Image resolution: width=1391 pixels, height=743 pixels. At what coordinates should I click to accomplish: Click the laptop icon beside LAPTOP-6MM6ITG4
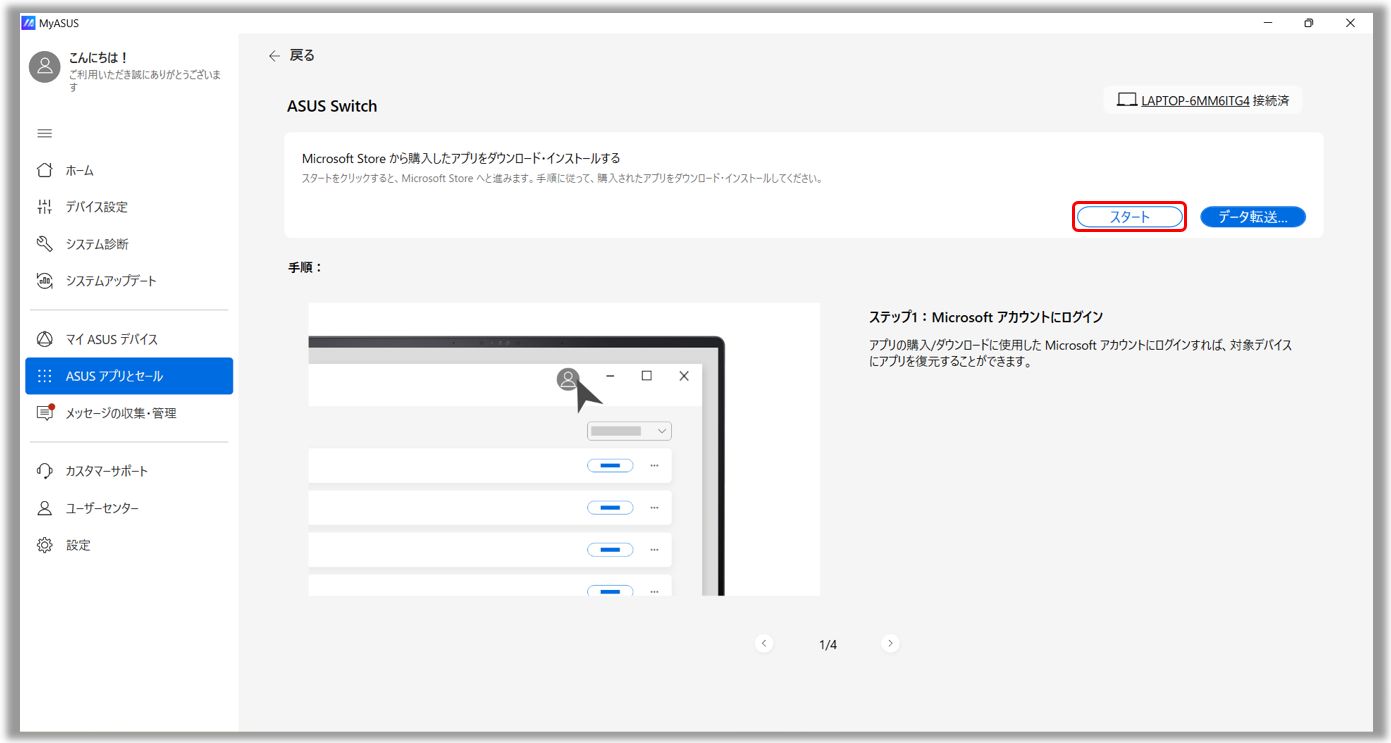point(1127,100)
